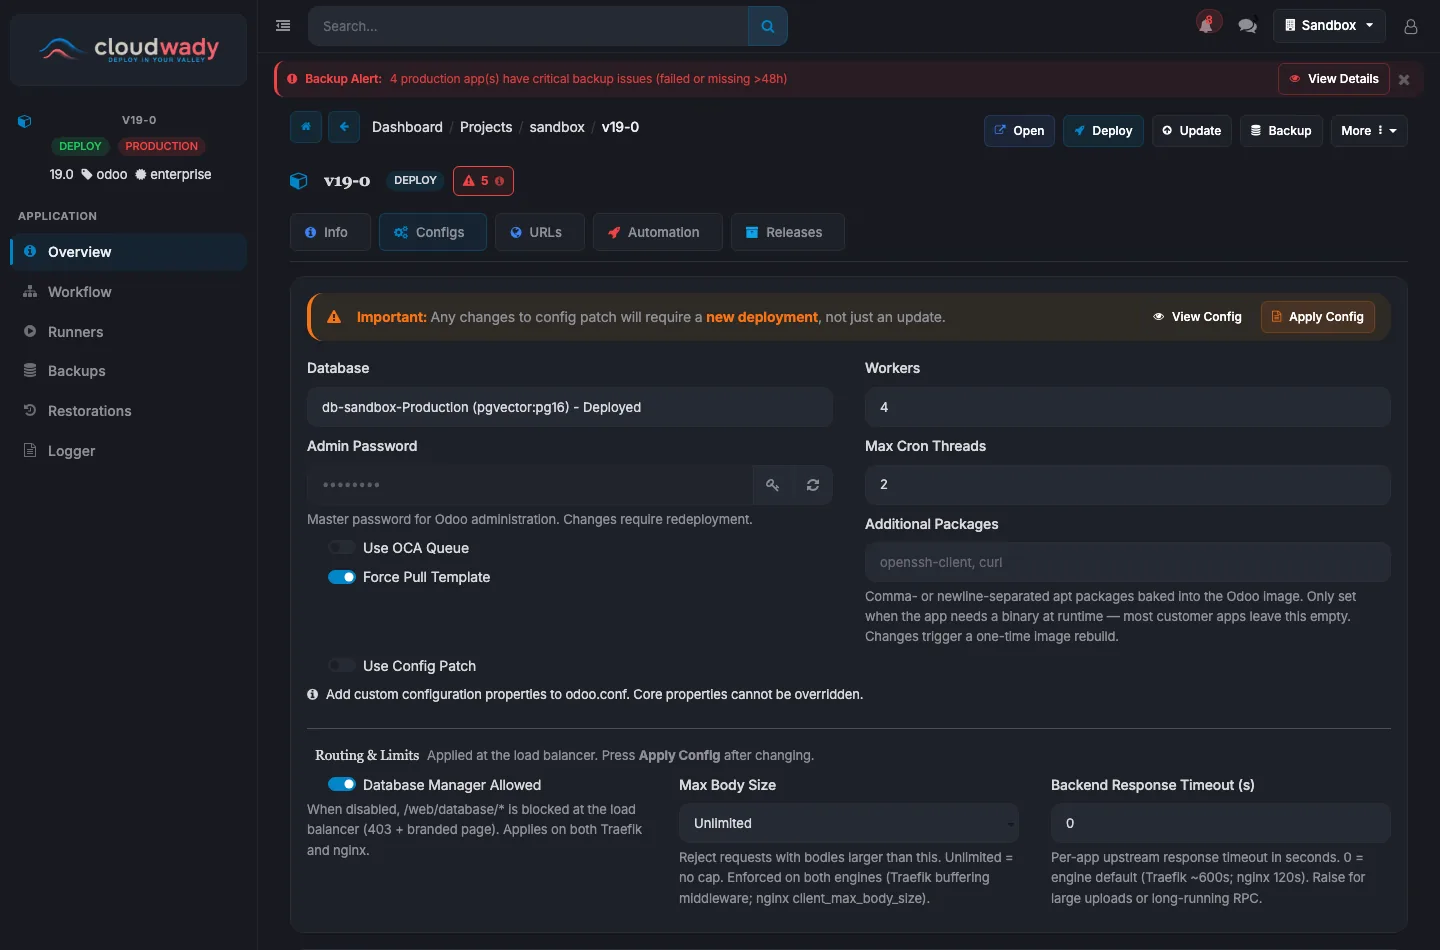Viewport: 1440px width, 950px height.
Task: Click Dashboard in the breadcrumb
Action: (407, 127)
